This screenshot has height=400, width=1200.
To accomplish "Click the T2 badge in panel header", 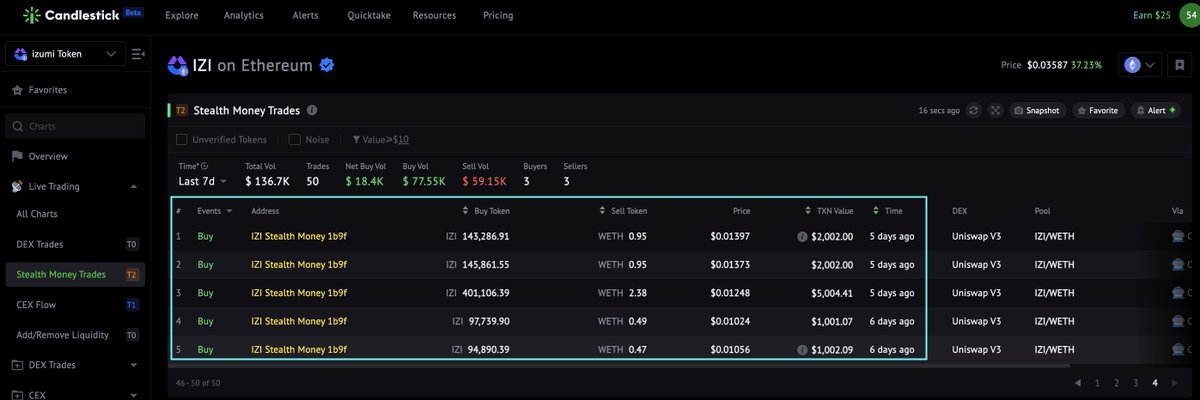I will coord(181,110).
